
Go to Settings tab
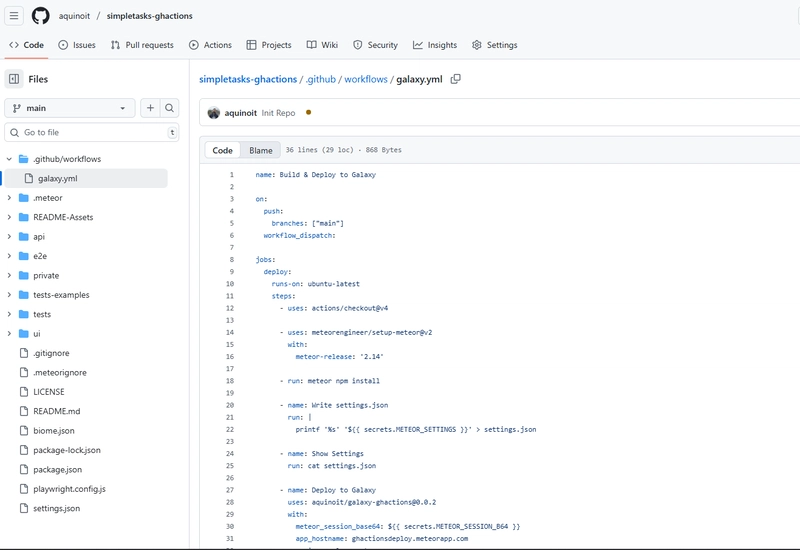(494, 45)
